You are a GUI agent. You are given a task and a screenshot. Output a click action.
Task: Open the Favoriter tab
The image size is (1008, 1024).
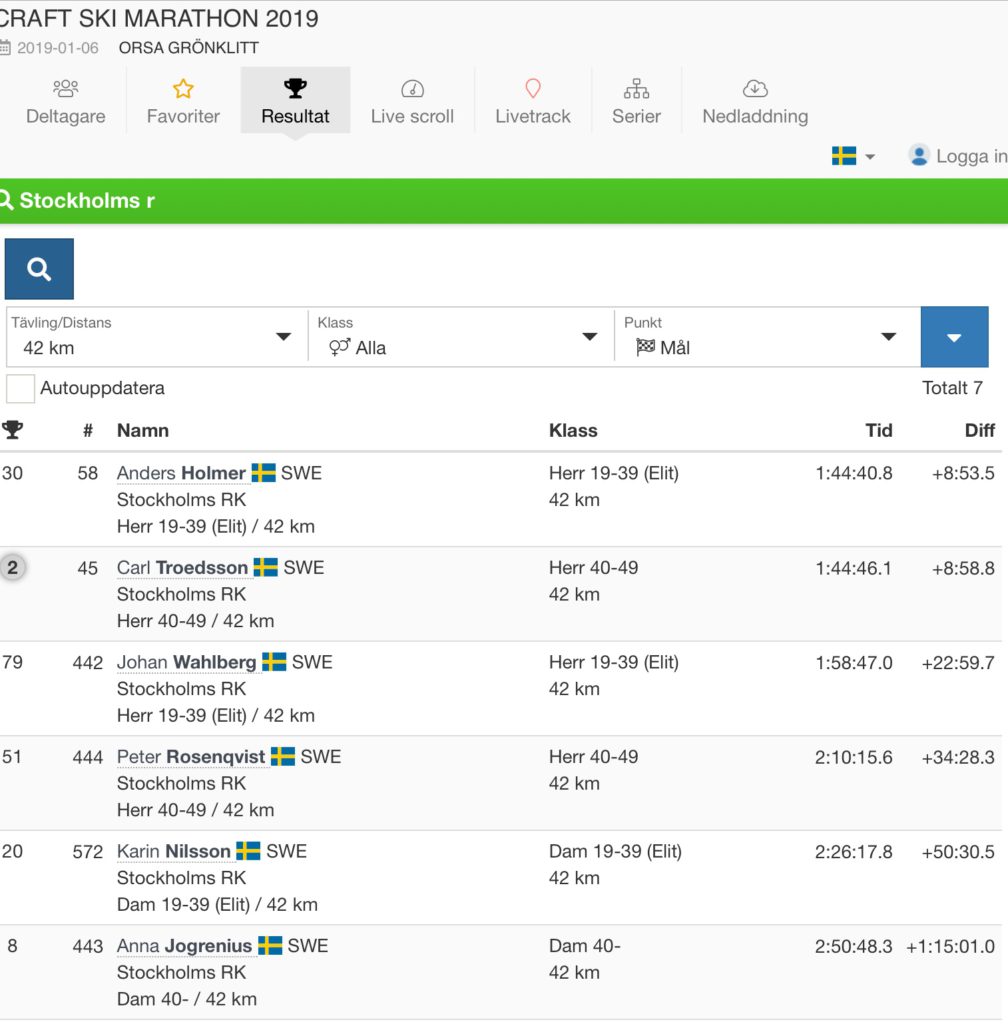[183, 101]
